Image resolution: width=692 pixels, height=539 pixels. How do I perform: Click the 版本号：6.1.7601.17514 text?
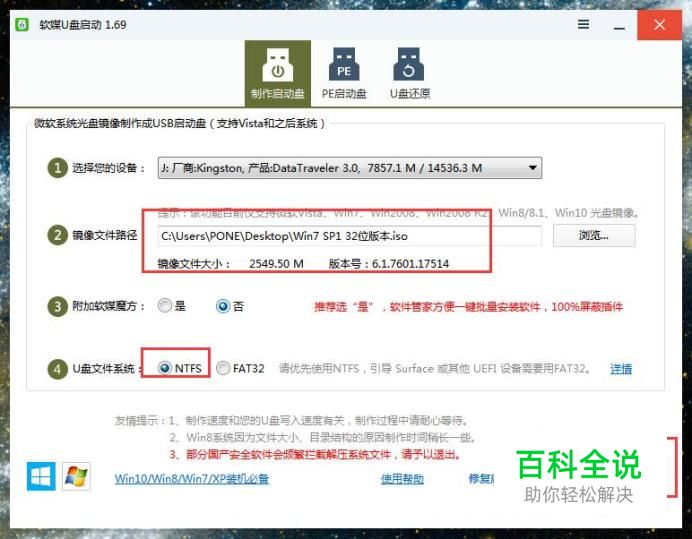pos(389,264)
